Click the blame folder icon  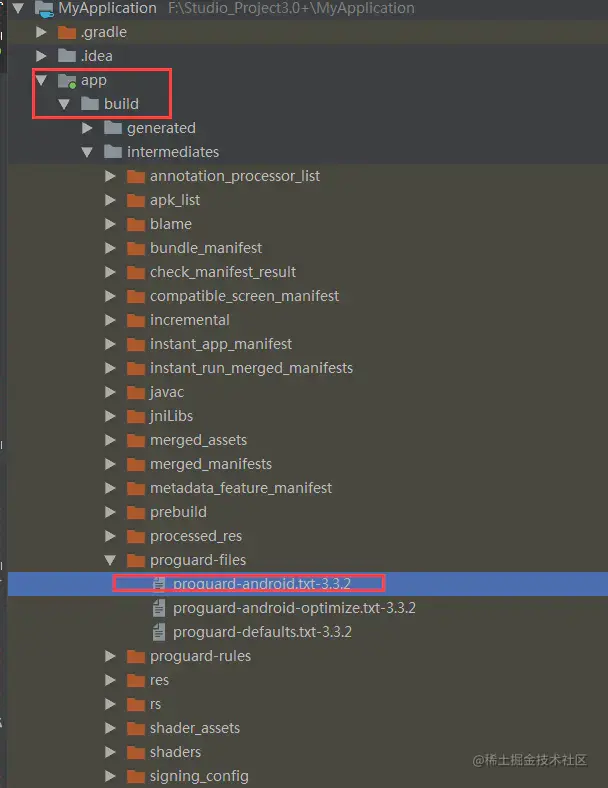click(x=136, y=224)
